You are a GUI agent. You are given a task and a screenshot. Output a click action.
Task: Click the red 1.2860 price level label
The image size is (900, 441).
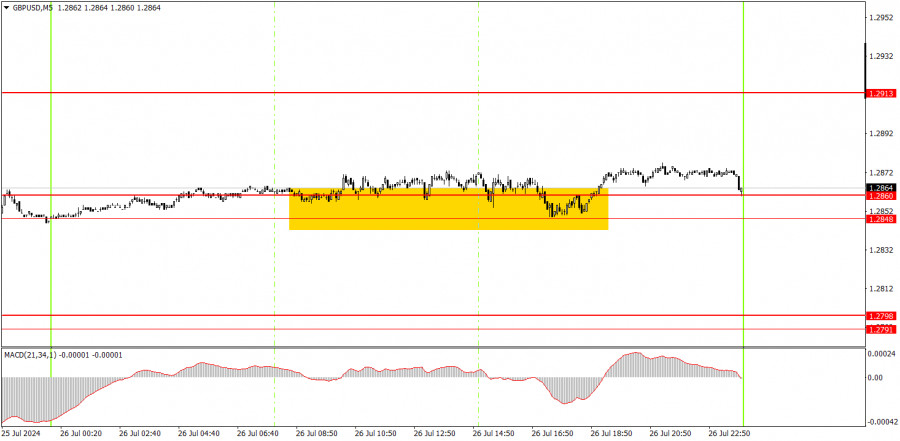coord(882,196)
